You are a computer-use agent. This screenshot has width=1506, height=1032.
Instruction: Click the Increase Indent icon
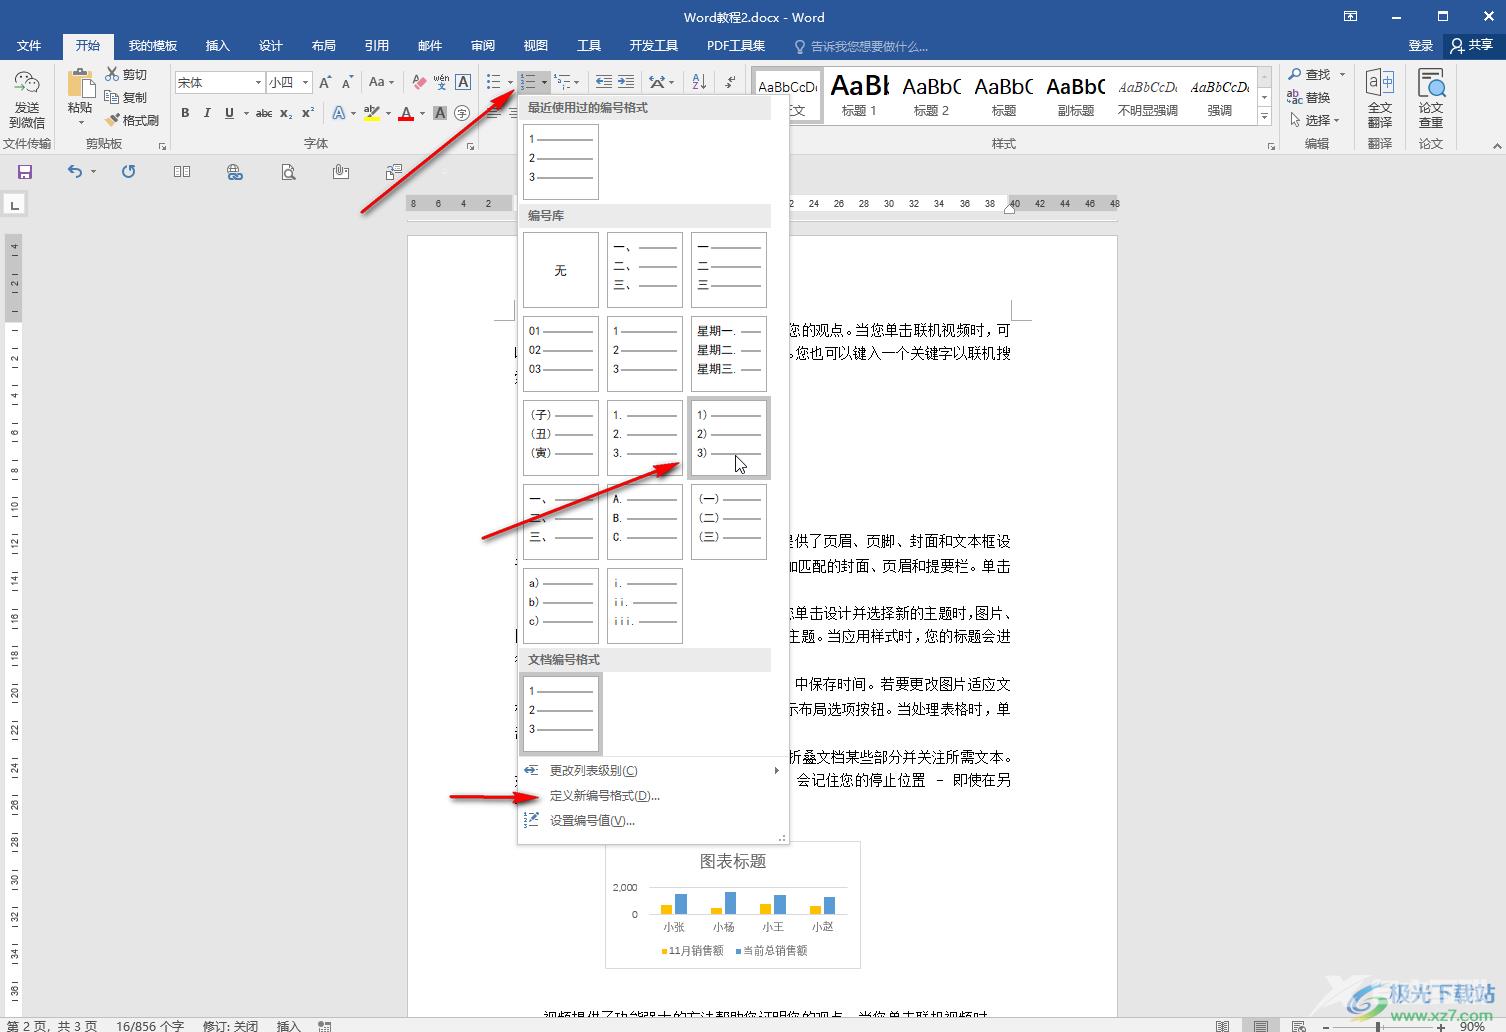(x=626, y=82)
